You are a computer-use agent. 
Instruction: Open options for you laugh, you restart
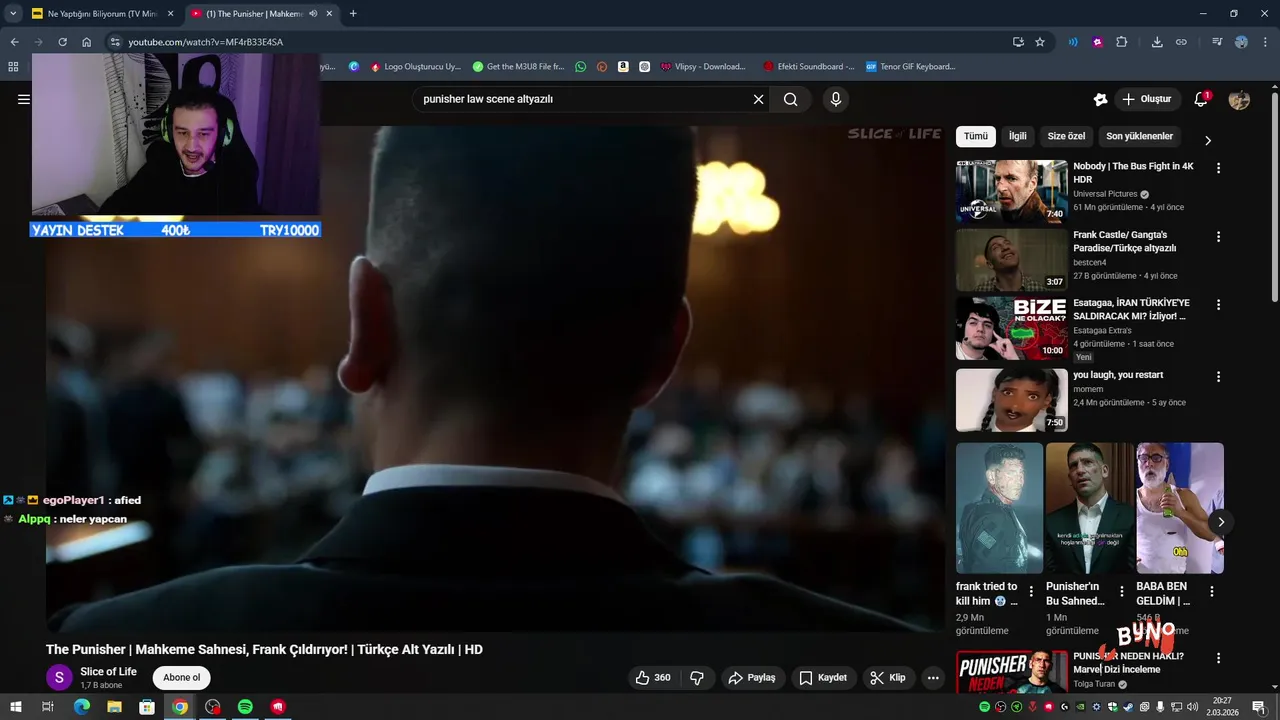click(x=1218, y=376)
